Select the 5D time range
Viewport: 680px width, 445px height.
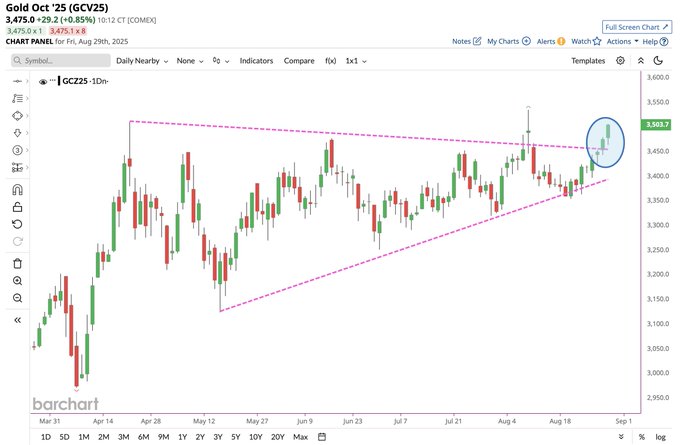64,437
